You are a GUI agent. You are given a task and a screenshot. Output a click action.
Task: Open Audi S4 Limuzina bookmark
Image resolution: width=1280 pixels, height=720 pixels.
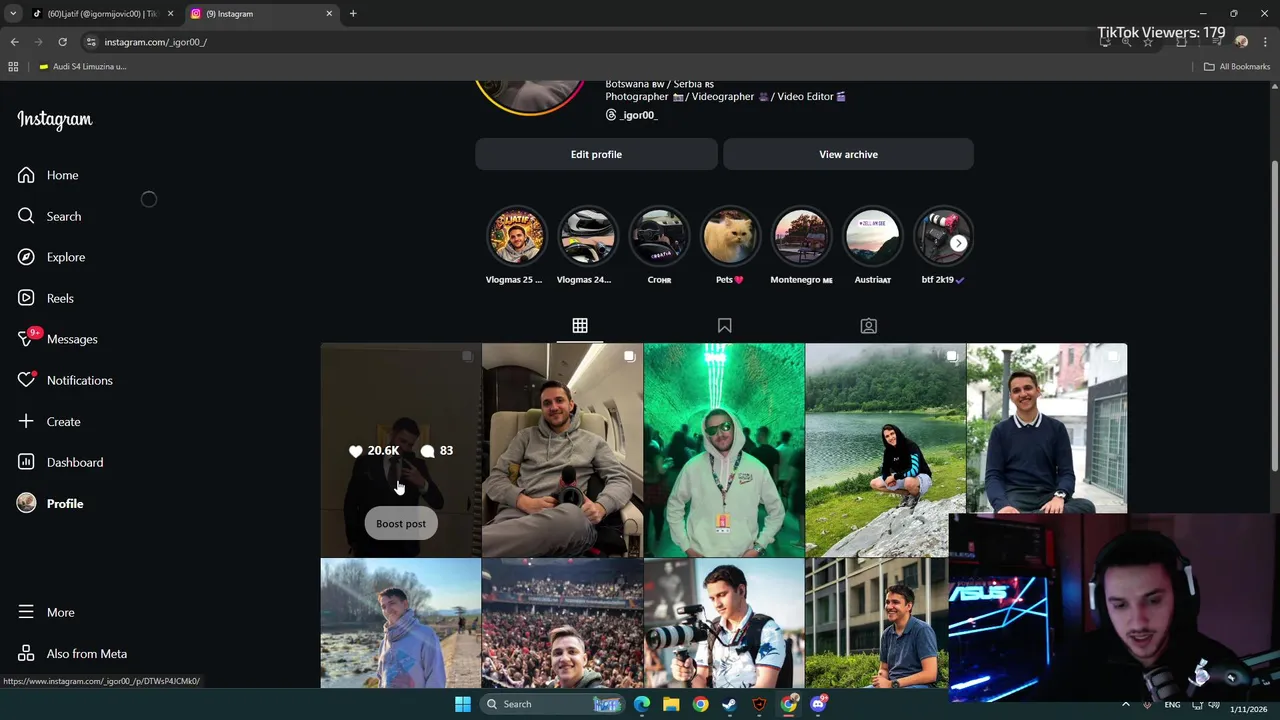(x=83, y=67)
